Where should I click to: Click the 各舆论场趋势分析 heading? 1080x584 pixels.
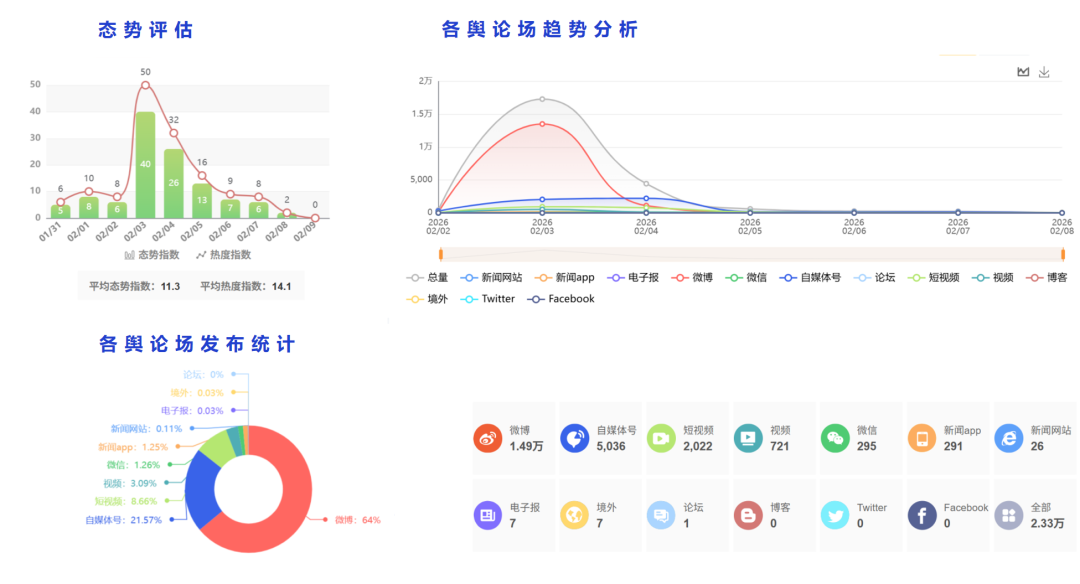tap(539, 30)
